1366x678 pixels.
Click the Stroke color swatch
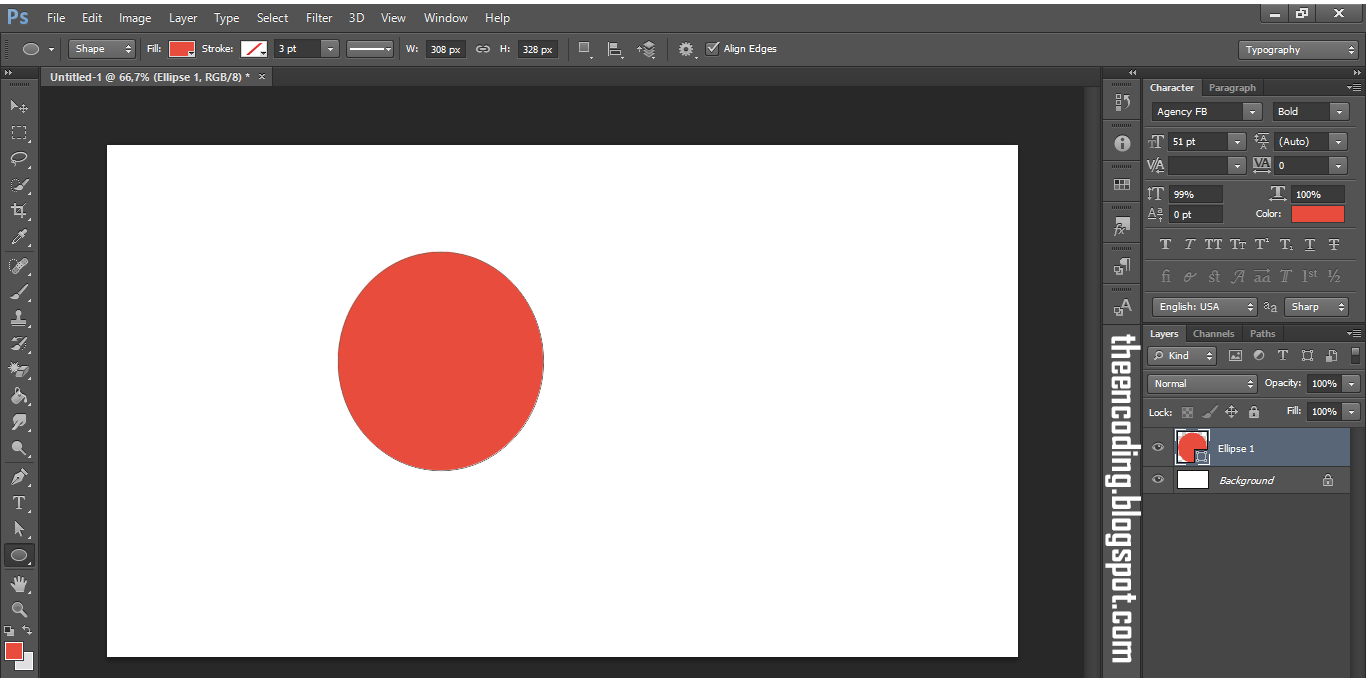(254, 49)
